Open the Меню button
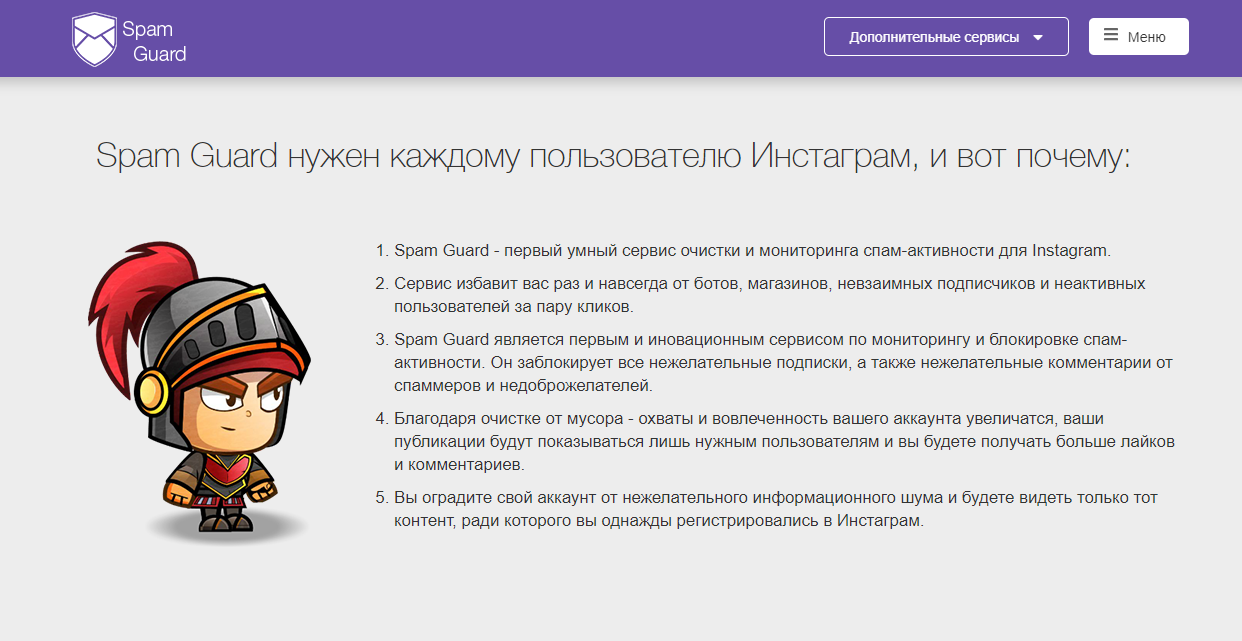1242x641 pixels. [1138, 37]
